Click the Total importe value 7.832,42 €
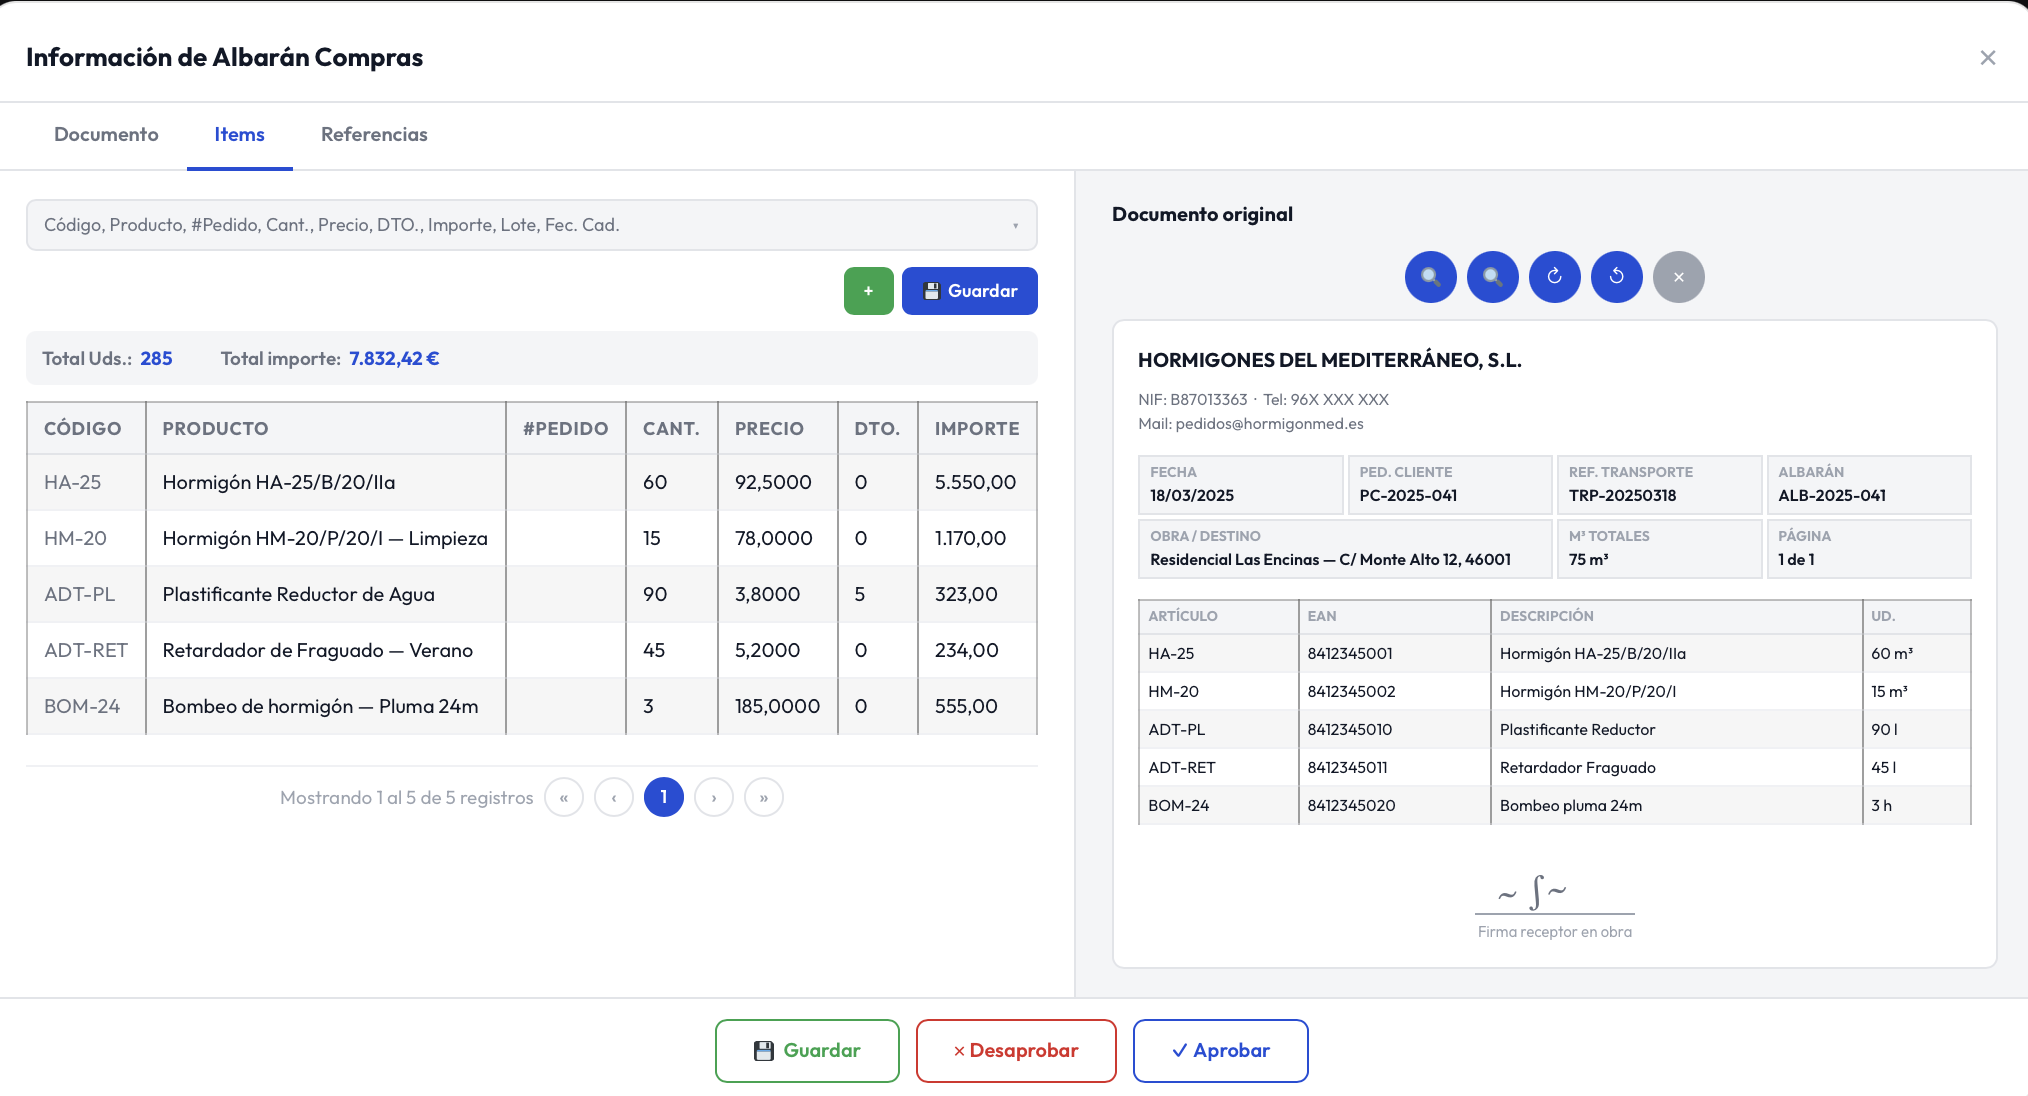The height and width of the screenshot is (1096, 2028). click(394, 359)
